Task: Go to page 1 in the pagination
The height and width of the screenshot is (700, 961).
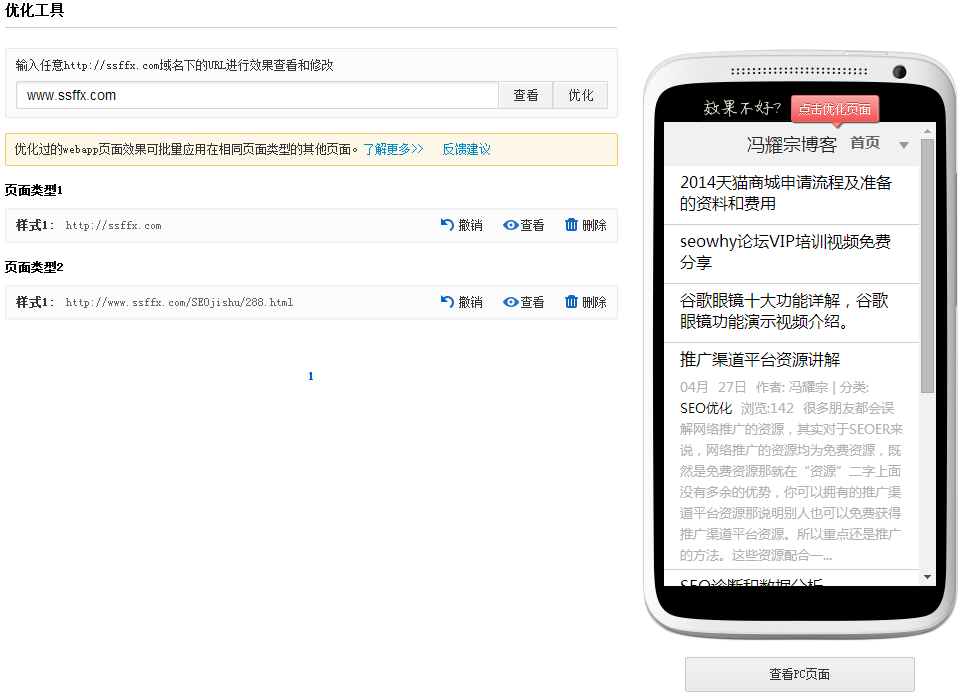Action: tap(311, 376)
